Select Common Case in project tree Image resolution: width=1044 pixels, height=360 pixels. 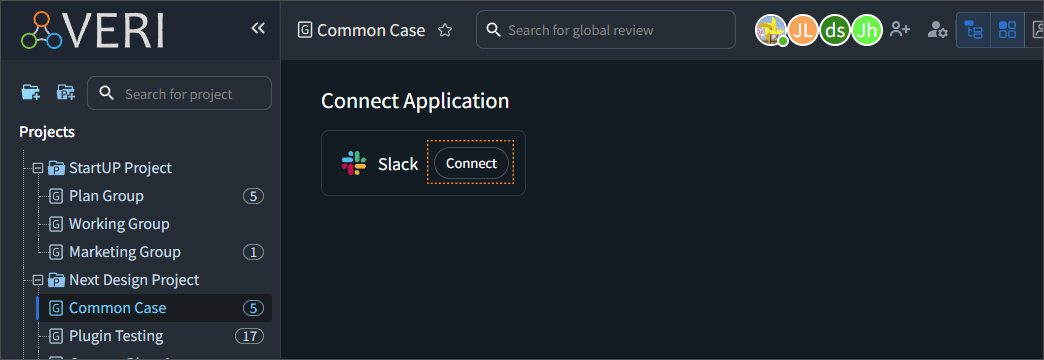[154, 308]
